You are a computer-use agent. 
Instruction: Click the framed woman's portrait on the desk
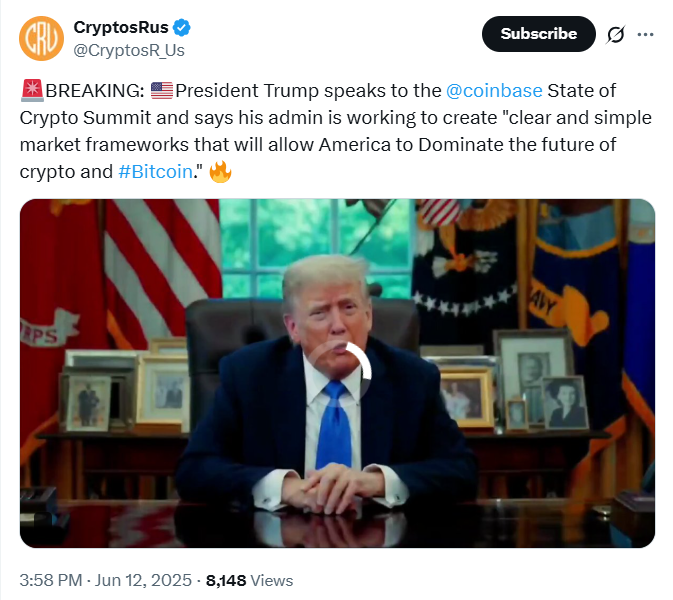(x=565, y=401)
